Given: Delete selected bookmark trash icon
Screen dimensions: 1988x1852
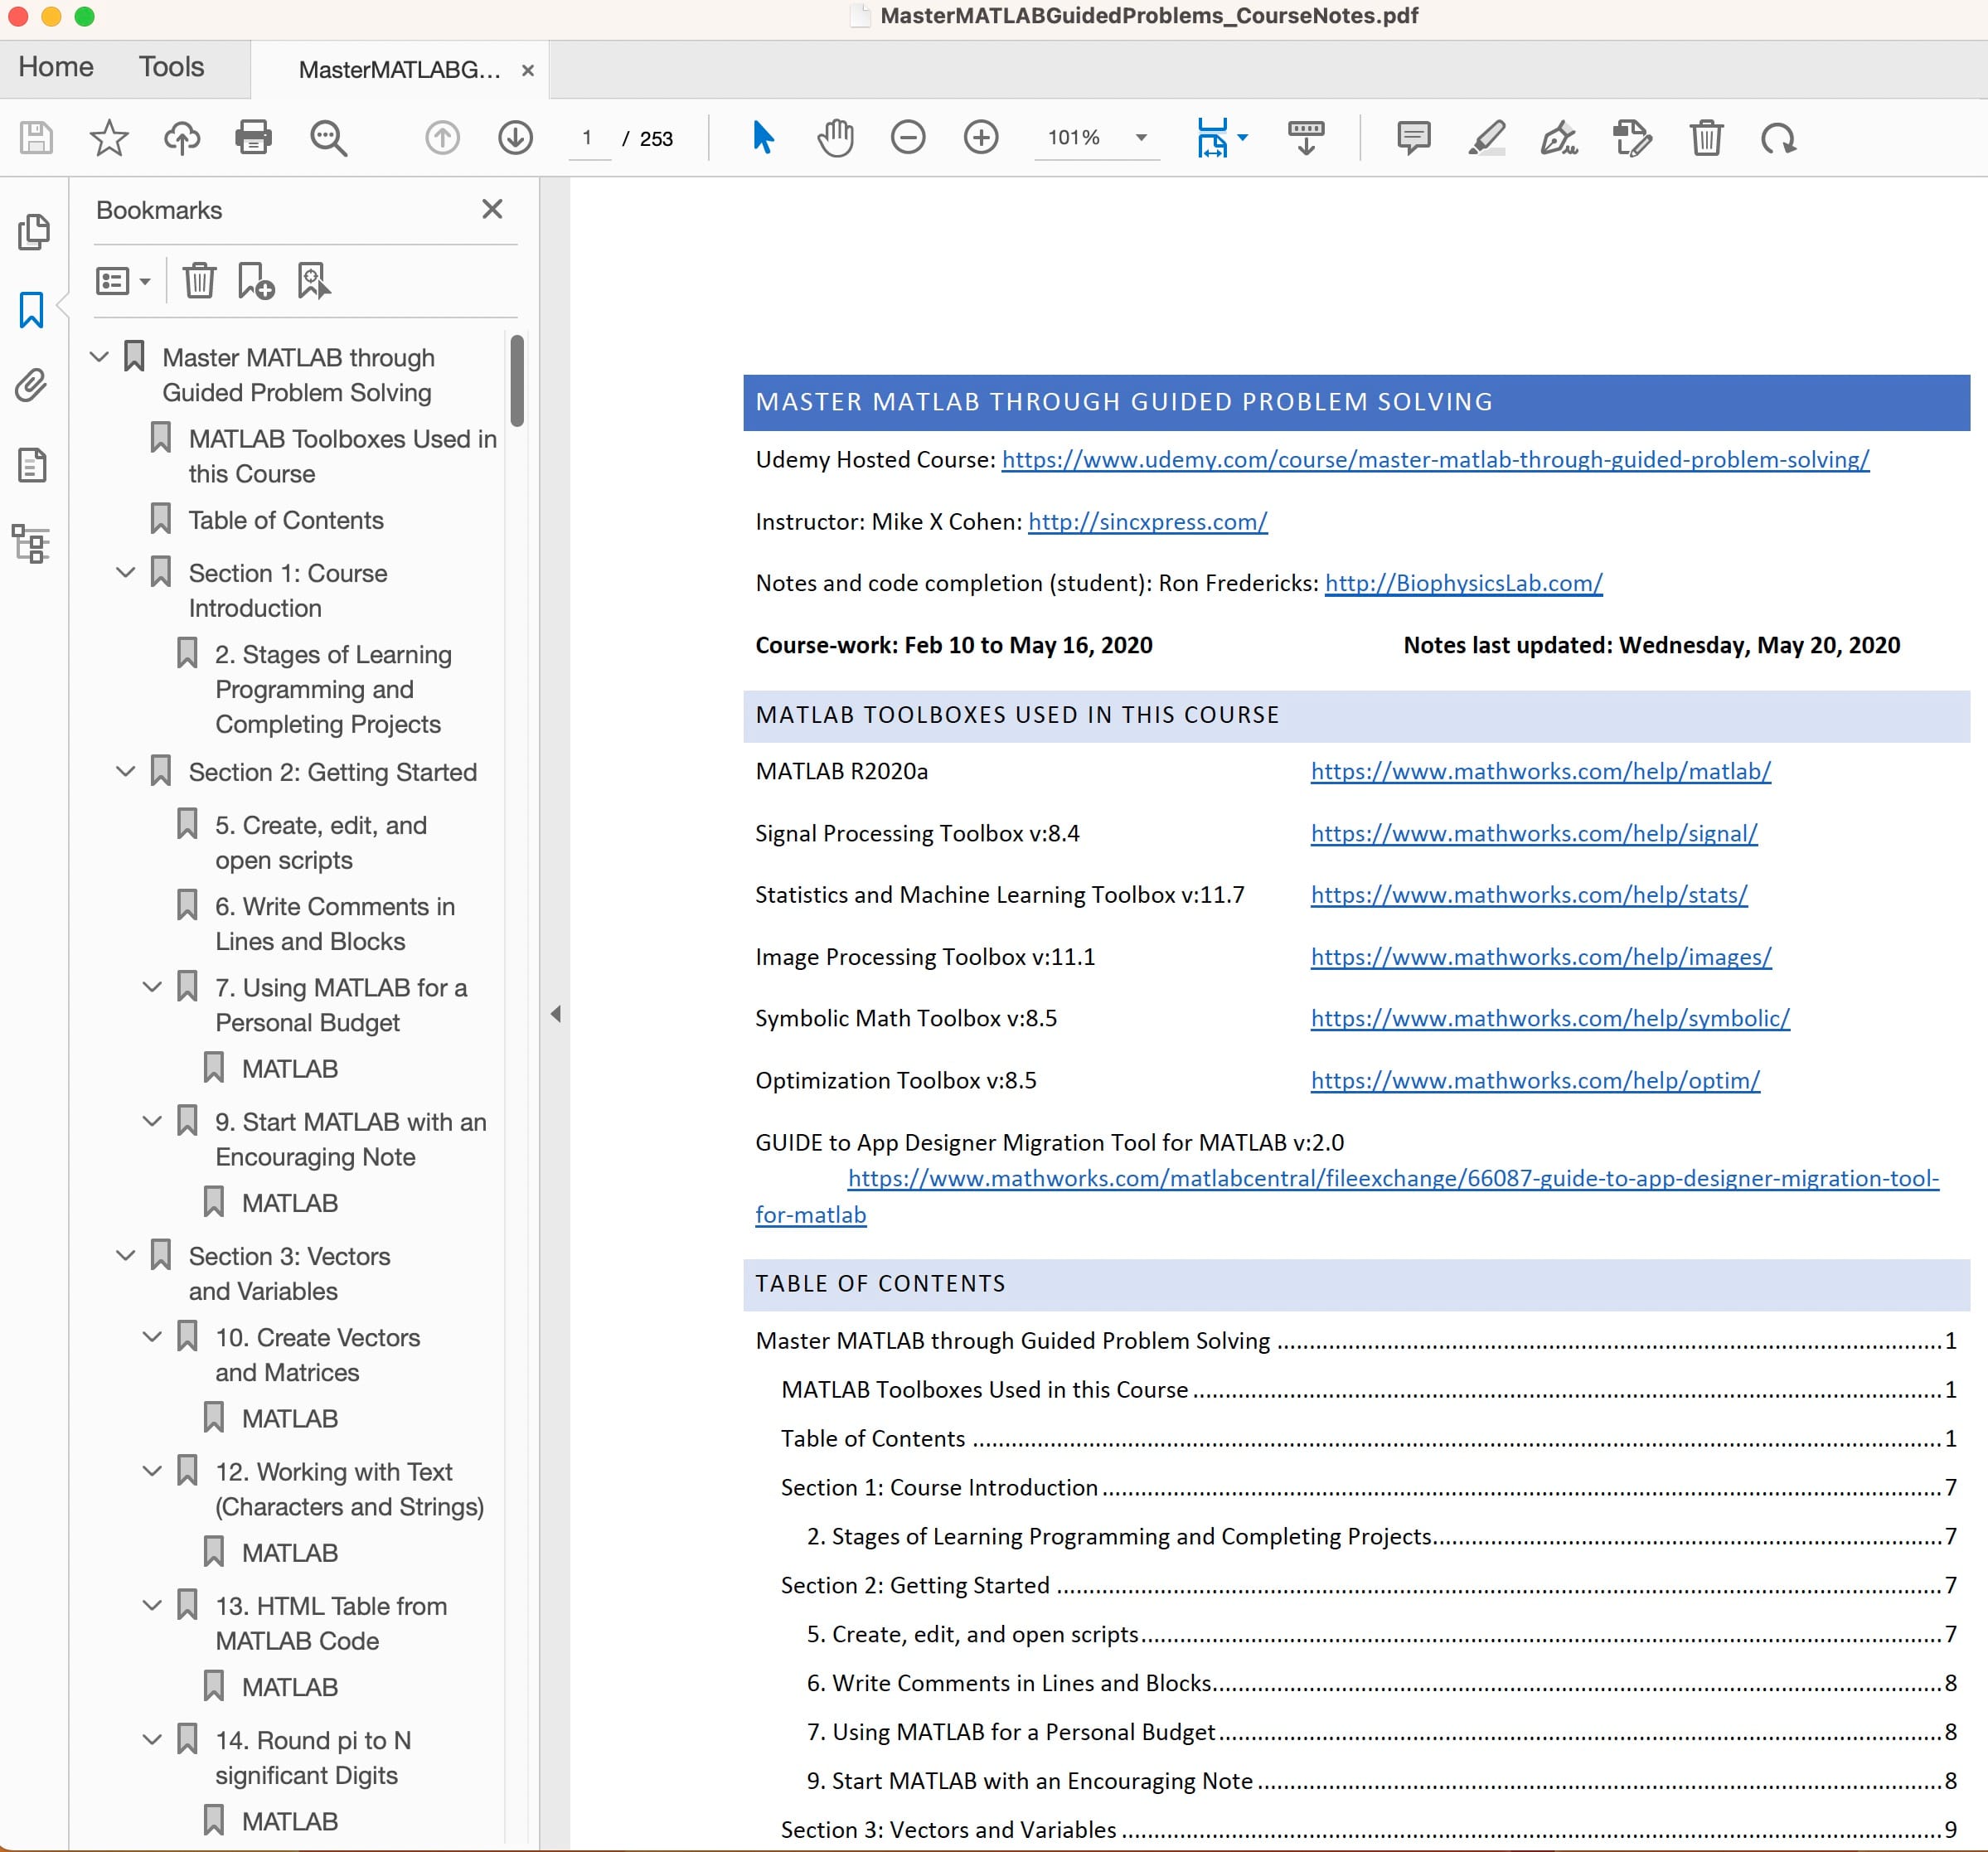Looking at the screenshot, I should tap(199, 281).
